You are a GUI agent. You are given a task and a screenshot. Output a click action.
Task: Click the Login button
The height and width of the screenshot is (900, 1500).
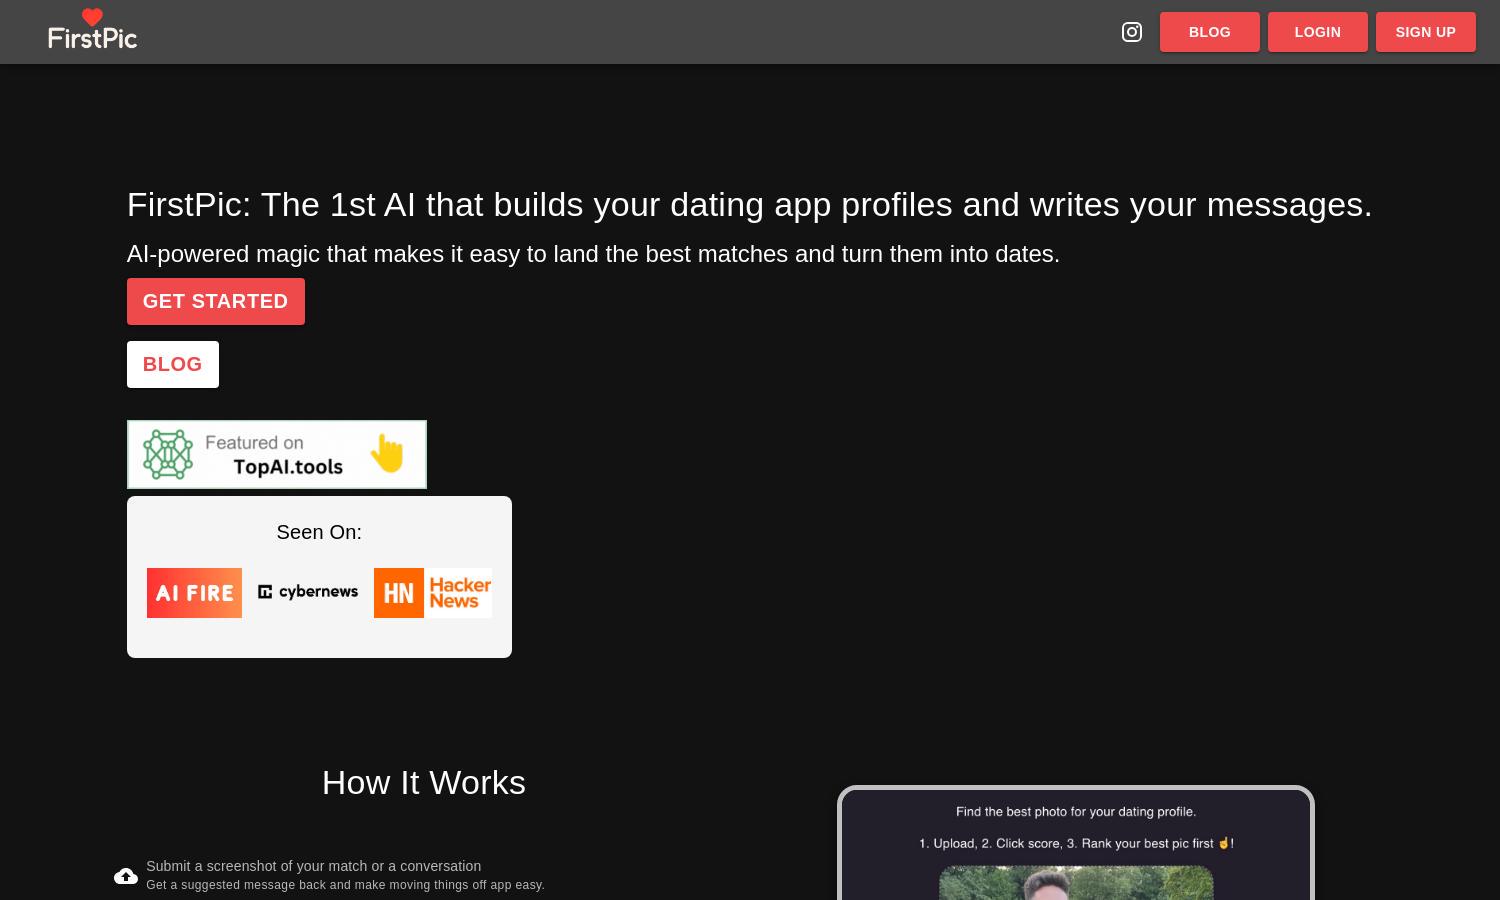point(1318,32)
